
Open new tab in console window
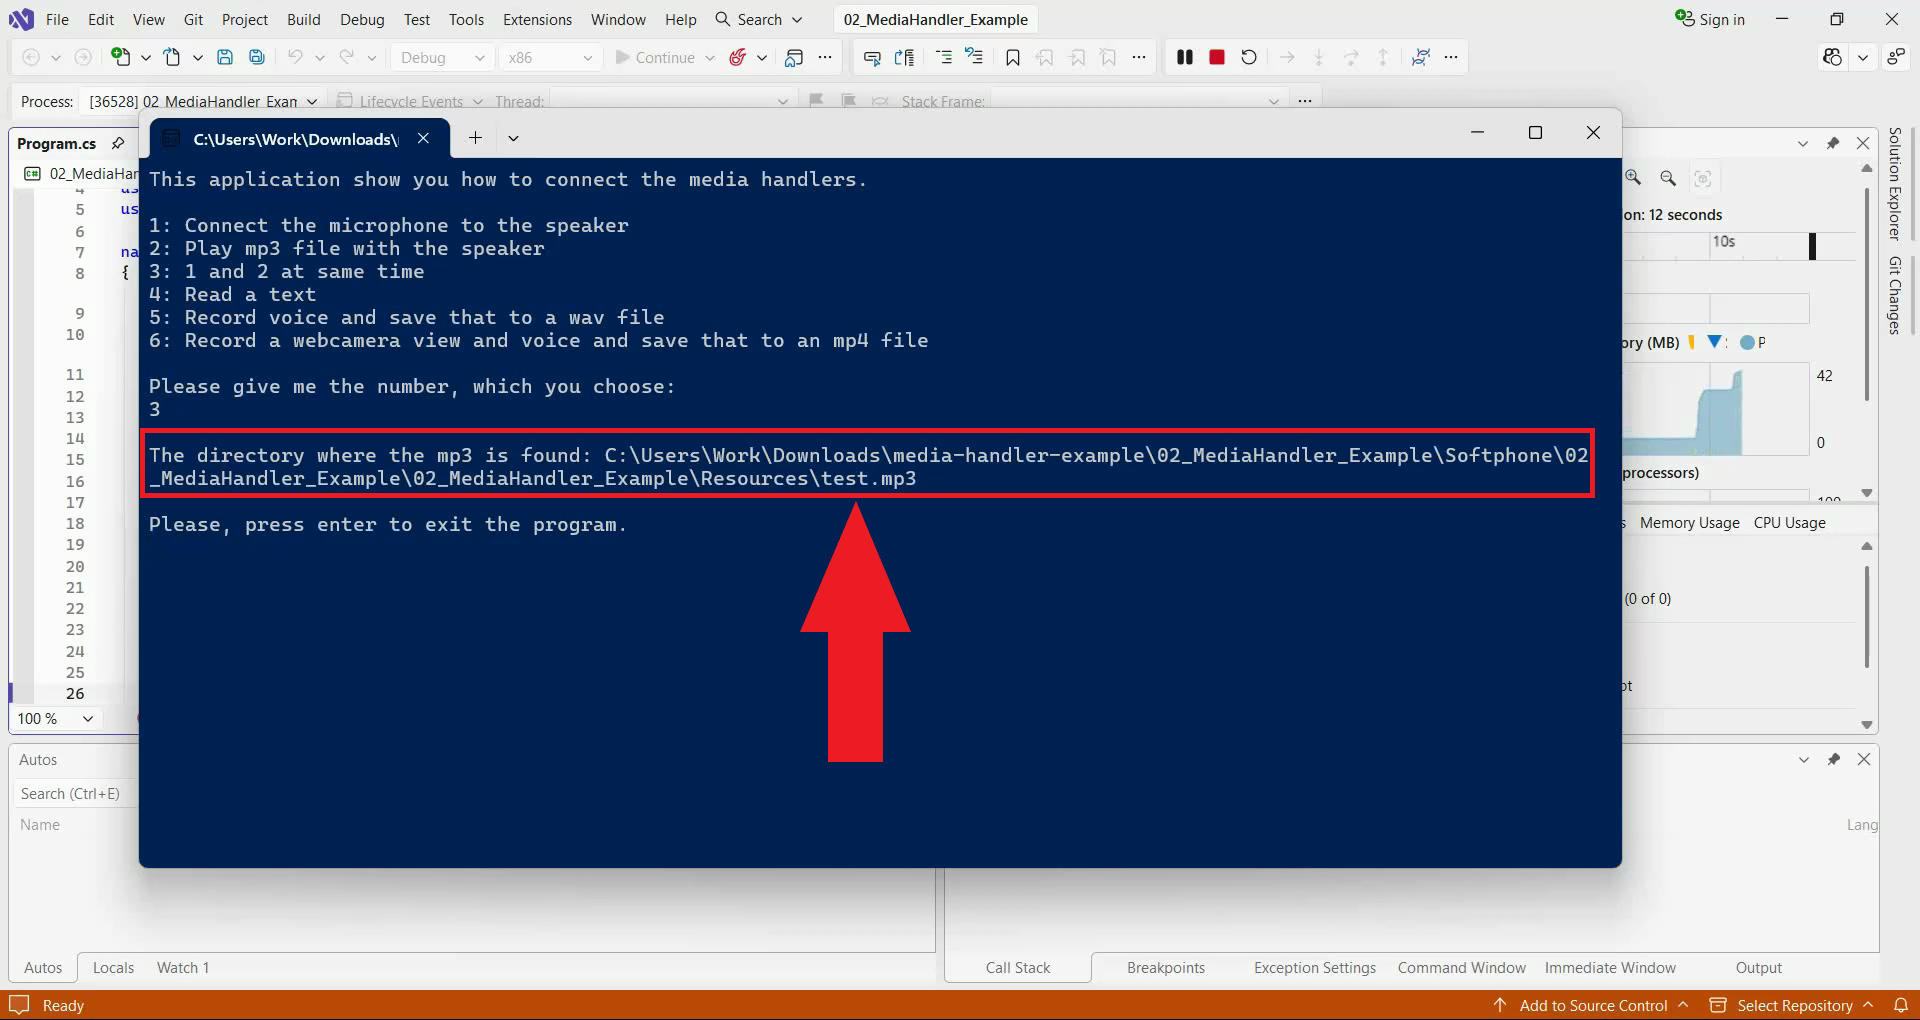[x=476, y=138]
